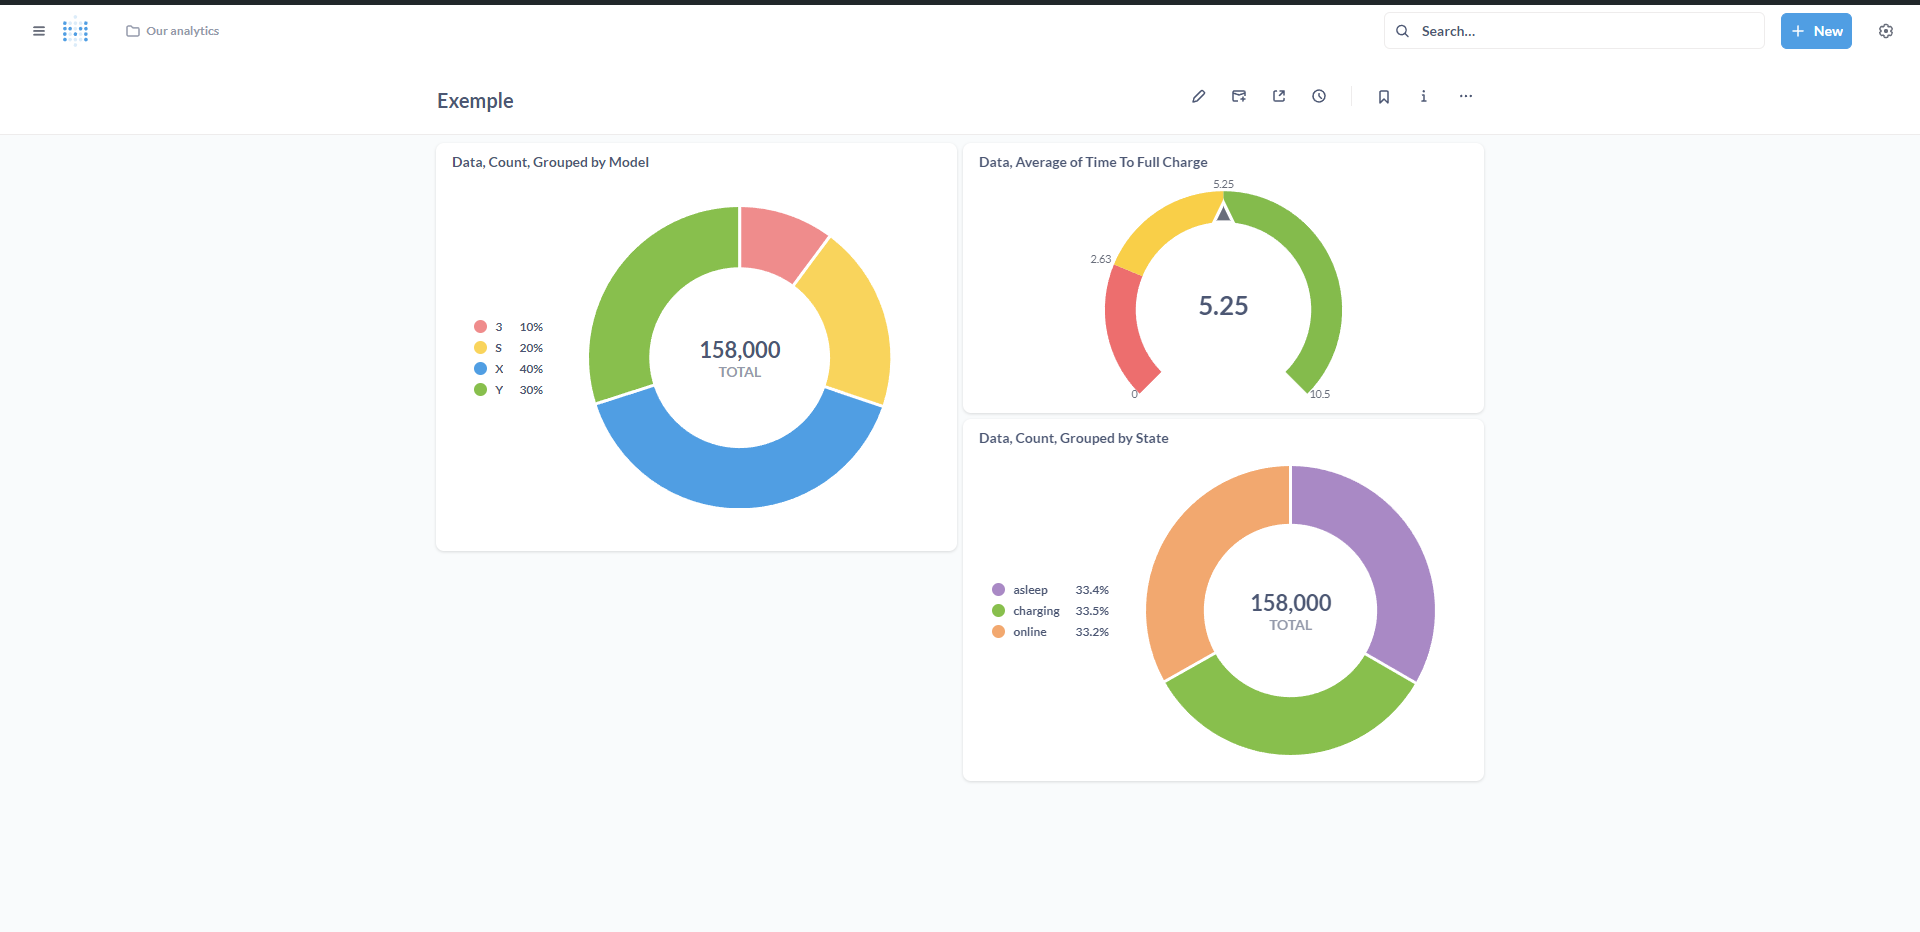Expand the three-dot more options menu
Image resolution: width=1920 pixels, height=932 pixels.
pyautogui.click(x=1466, y=97)
